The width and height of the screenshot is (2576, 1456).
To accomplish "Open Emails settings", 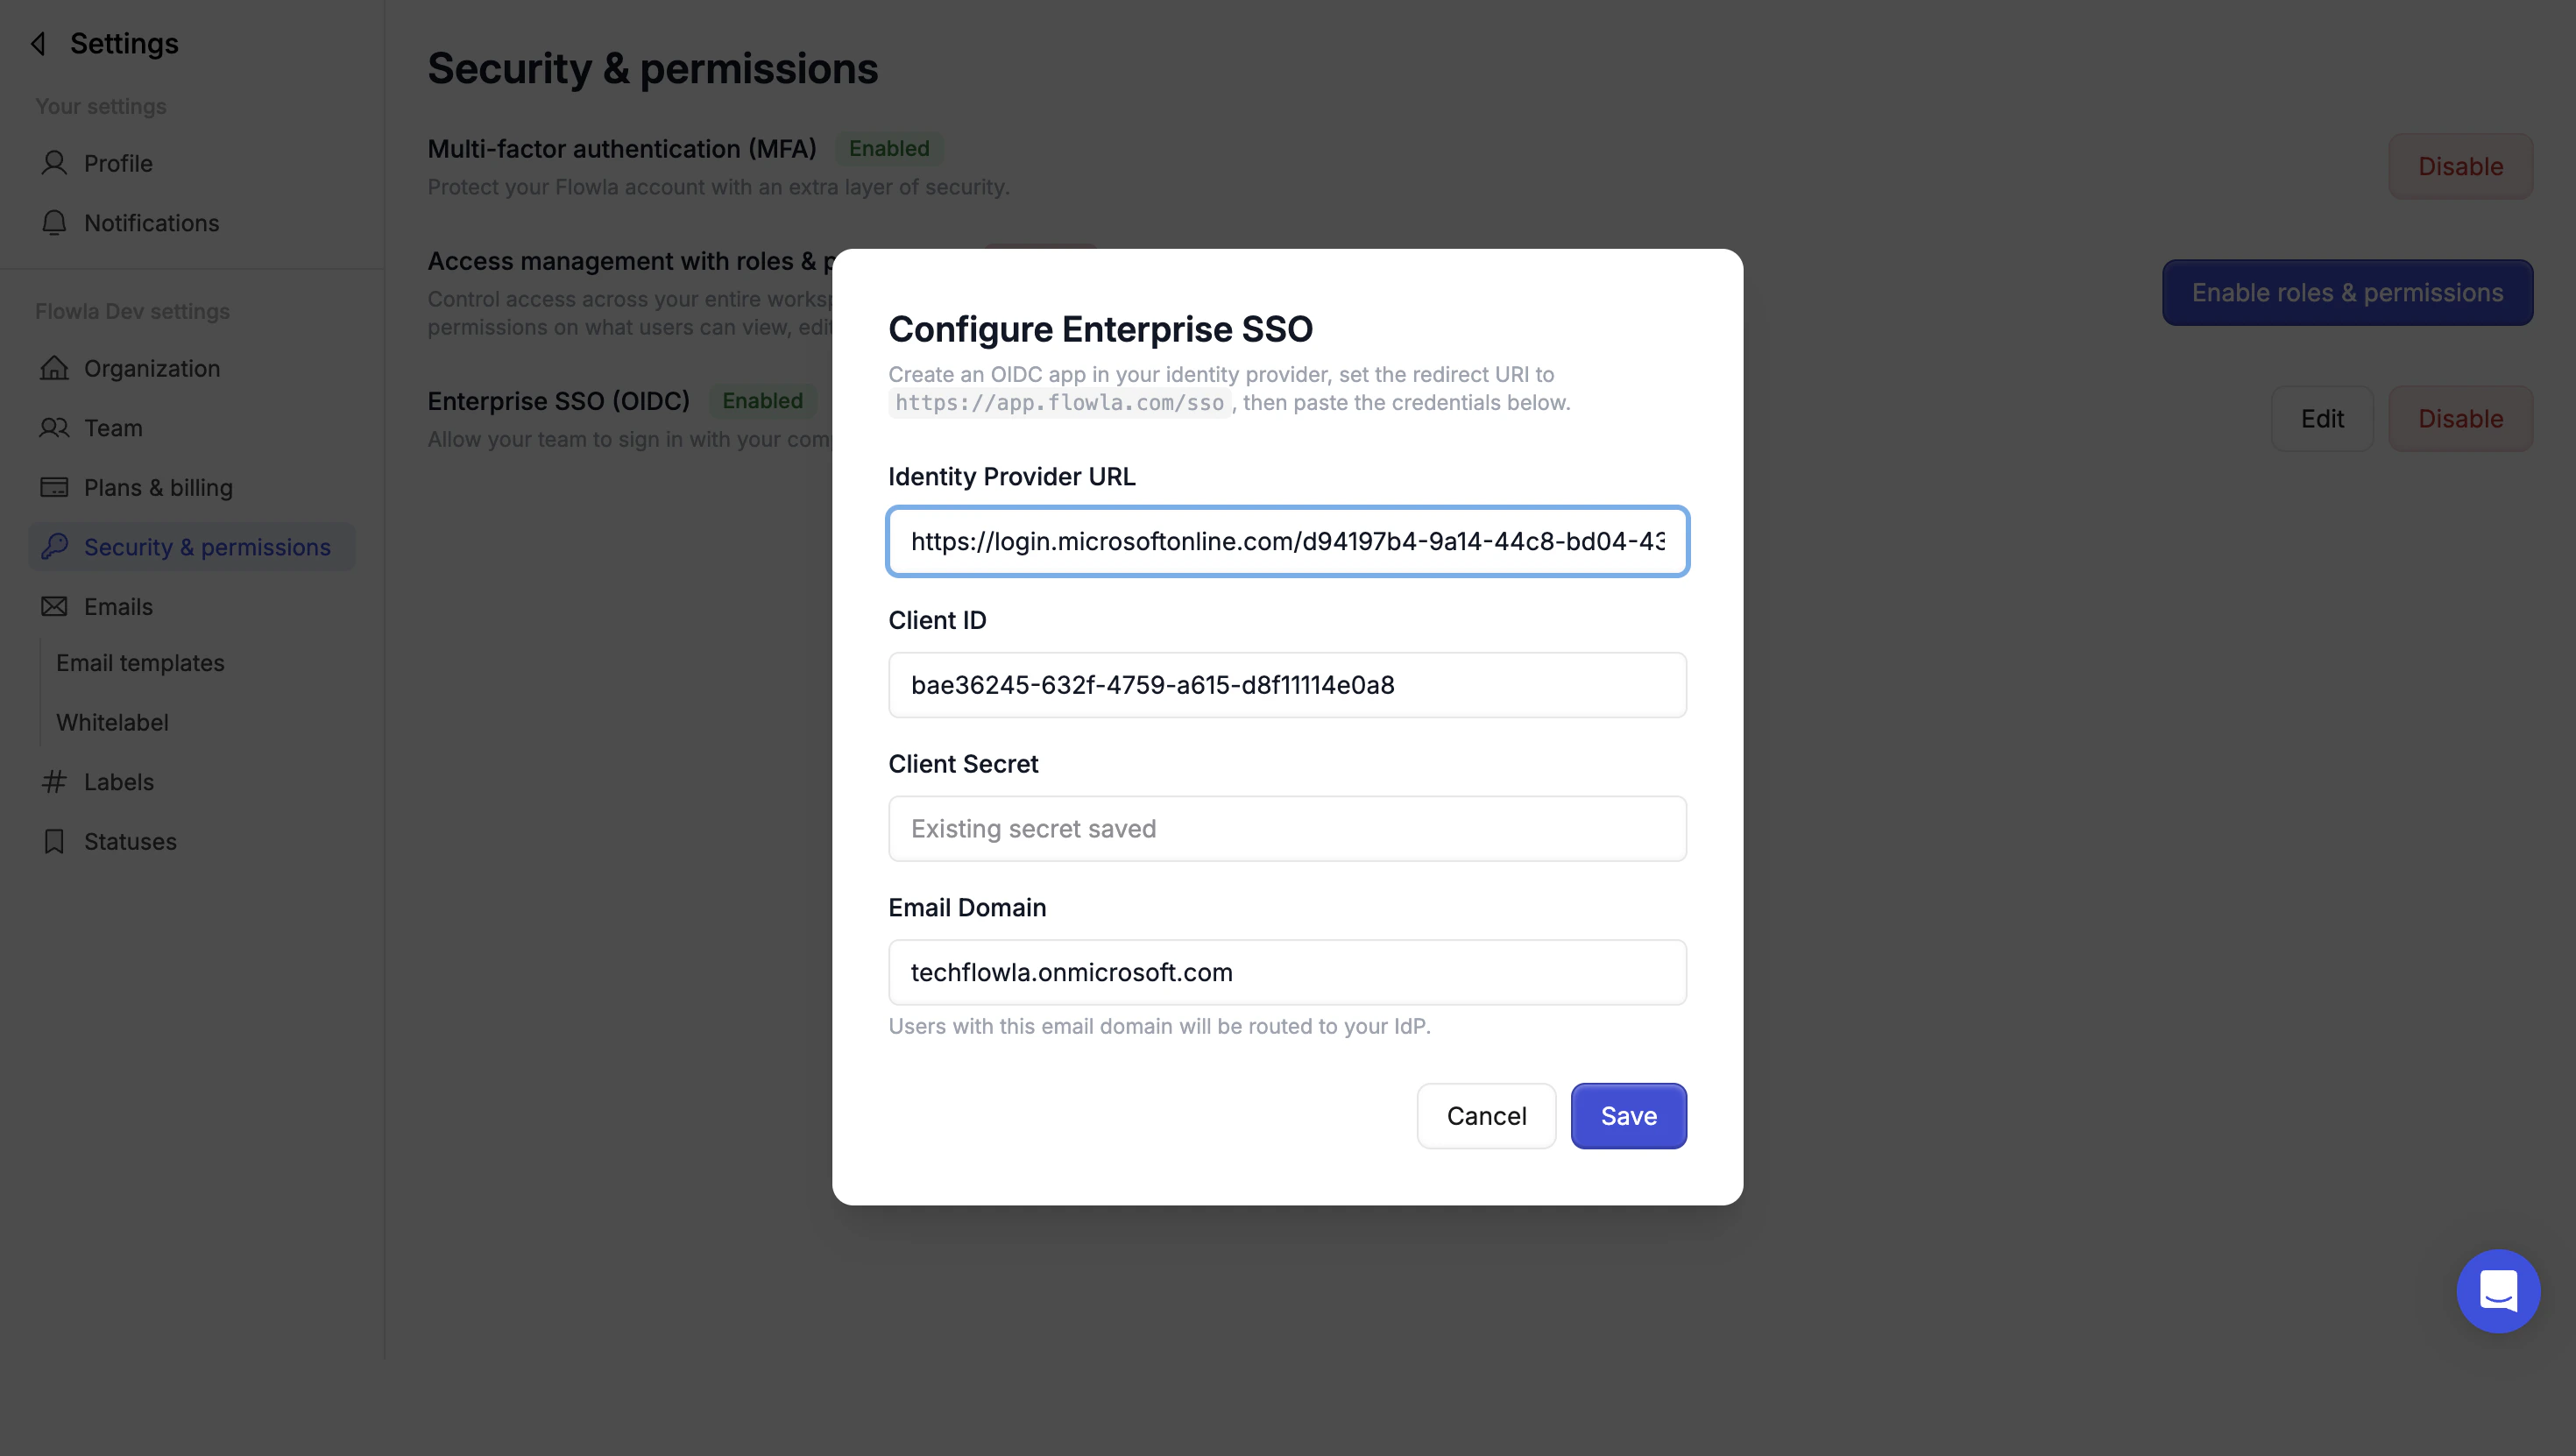I will (192, 606).
